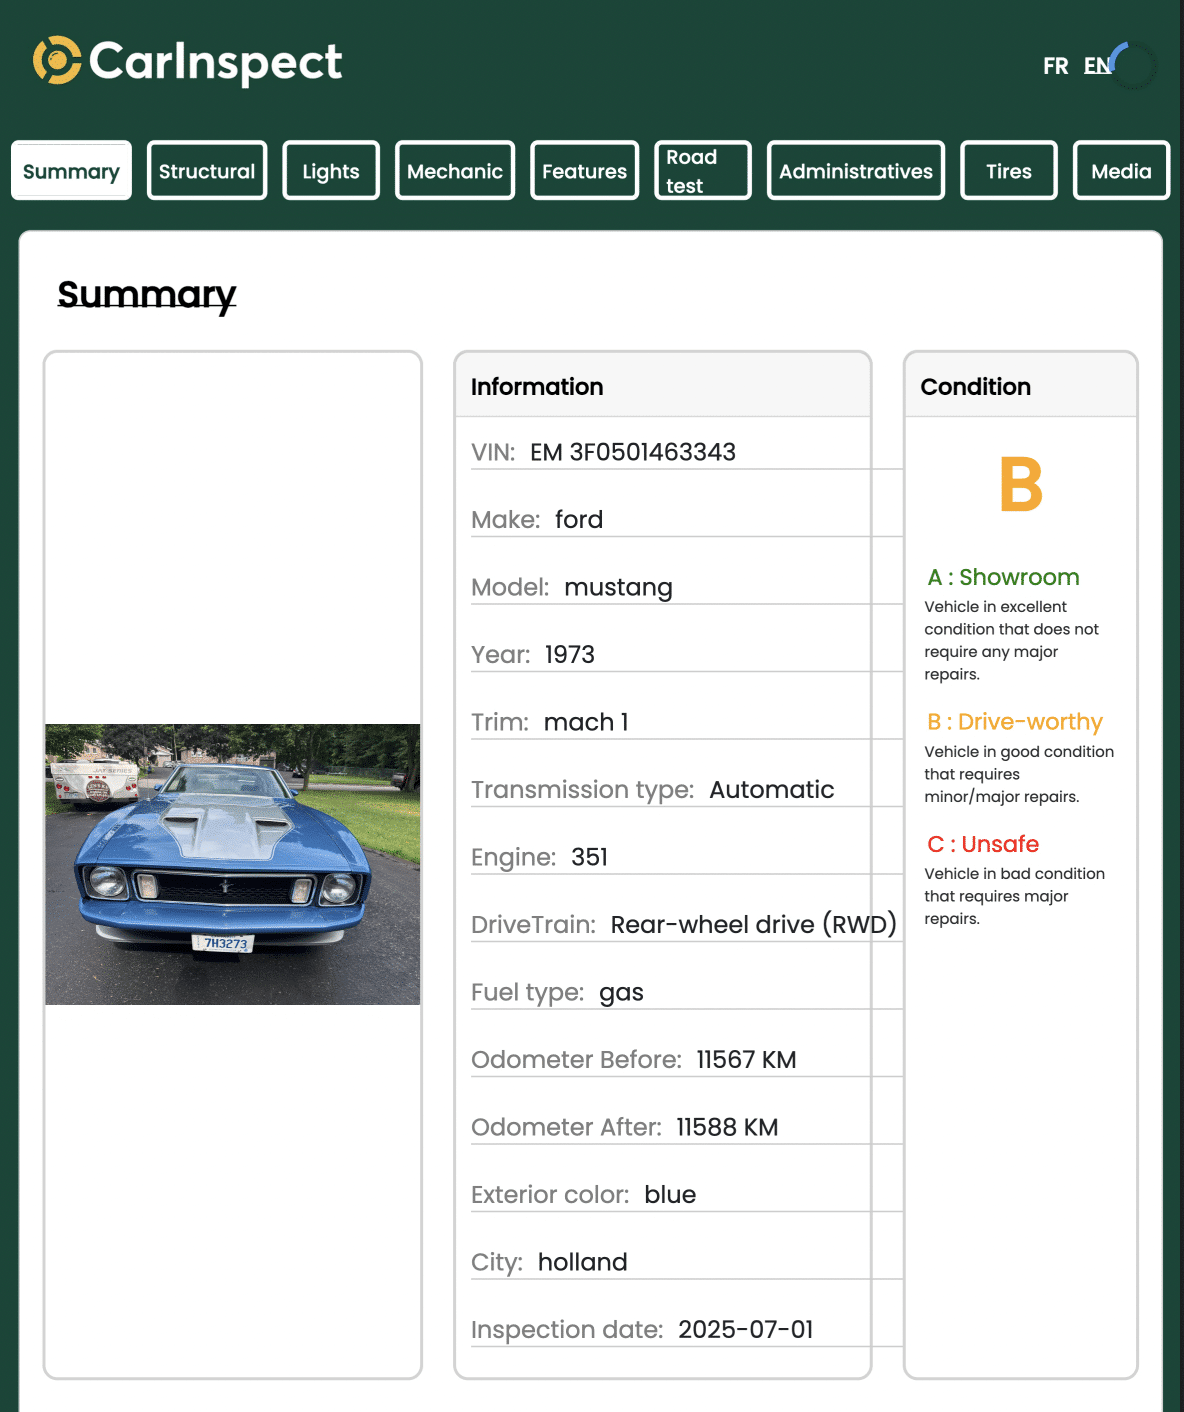Image resolution: width=1184 pixels, height=1412 pixels.
Task: View the Administratives tab
Action: [x=855, y=171]
